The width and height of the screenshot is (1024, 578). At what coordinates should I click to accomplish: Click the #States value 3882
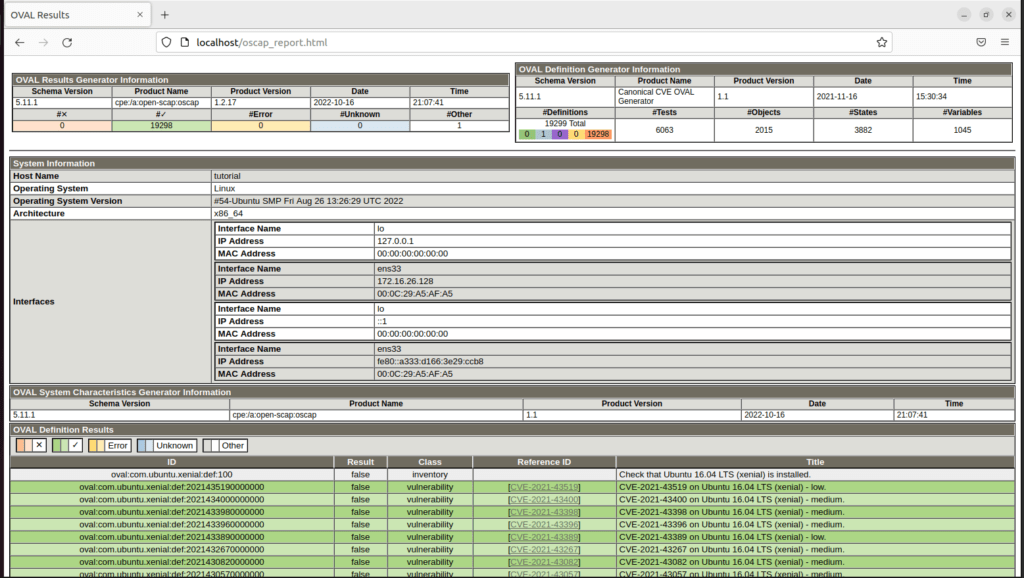tap(863, 130)
